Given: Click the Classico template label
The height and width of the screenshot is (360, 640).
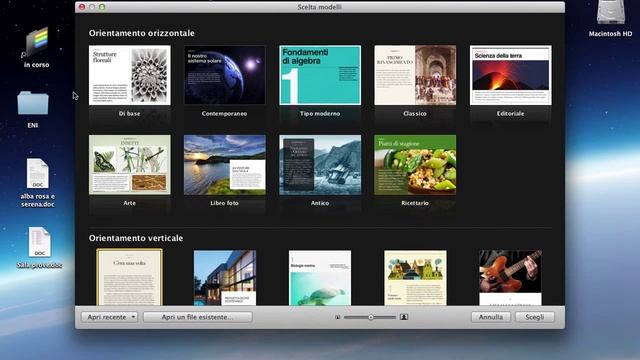Looking at the screenshot, I should click(x=415, y=113).
